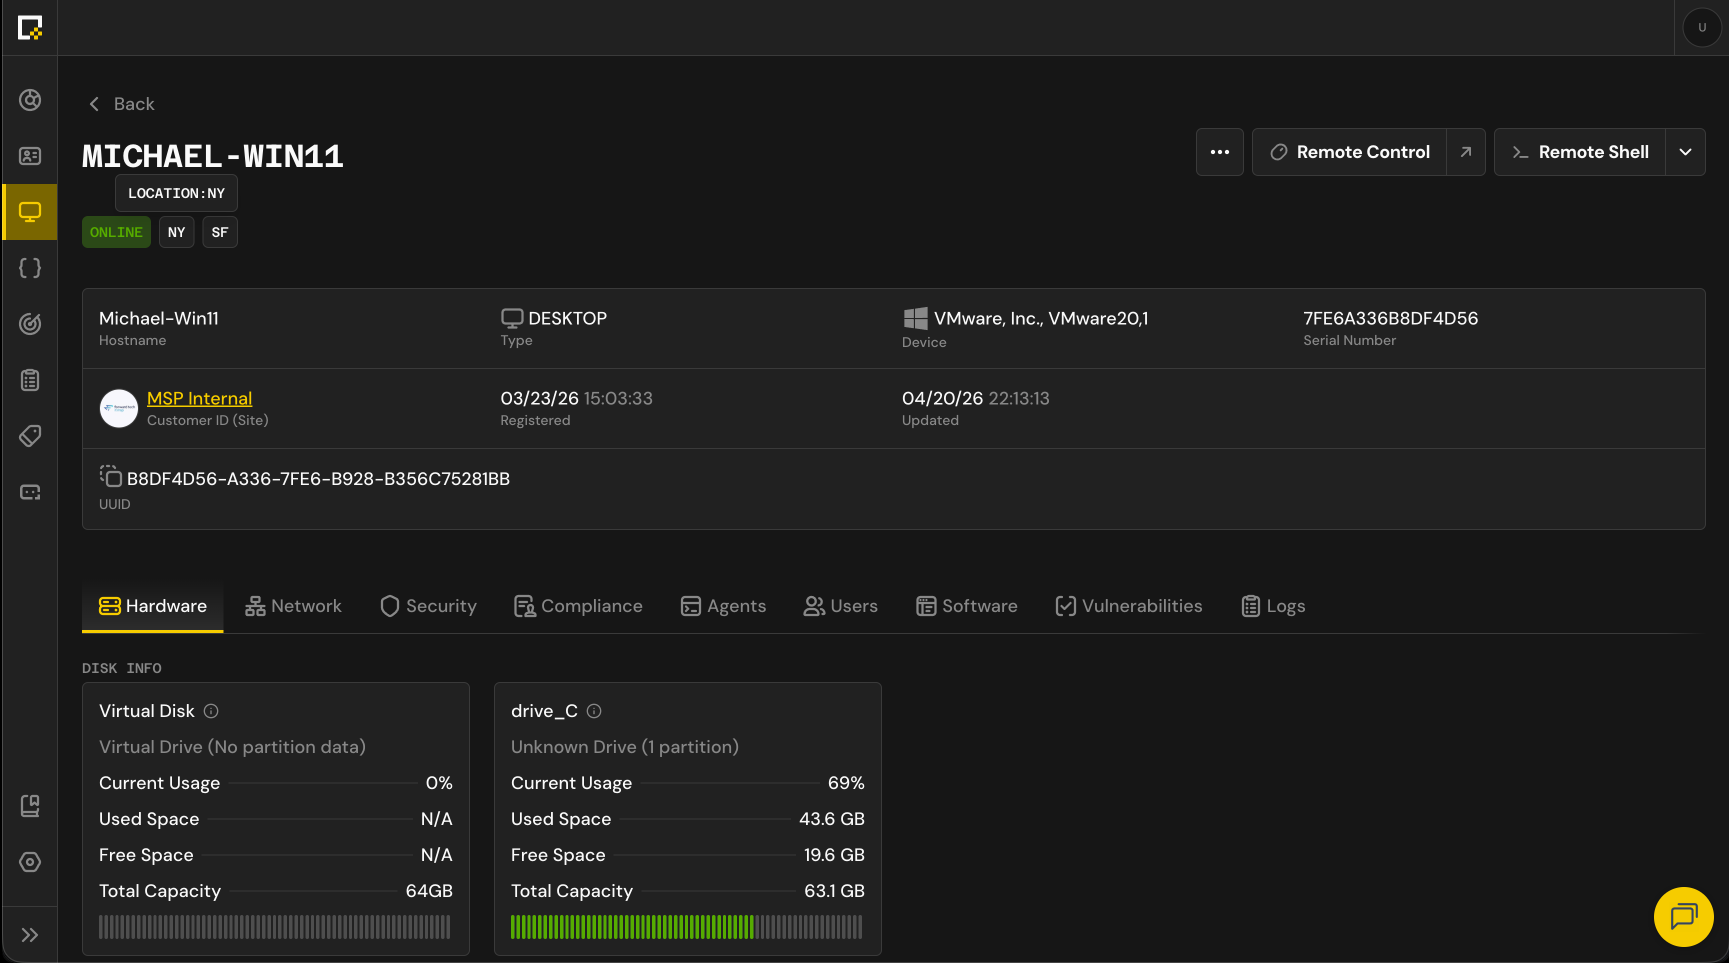Expand the sidebar with double chevron
Viewport: 1729px width, 963px height.
[30, 935]
